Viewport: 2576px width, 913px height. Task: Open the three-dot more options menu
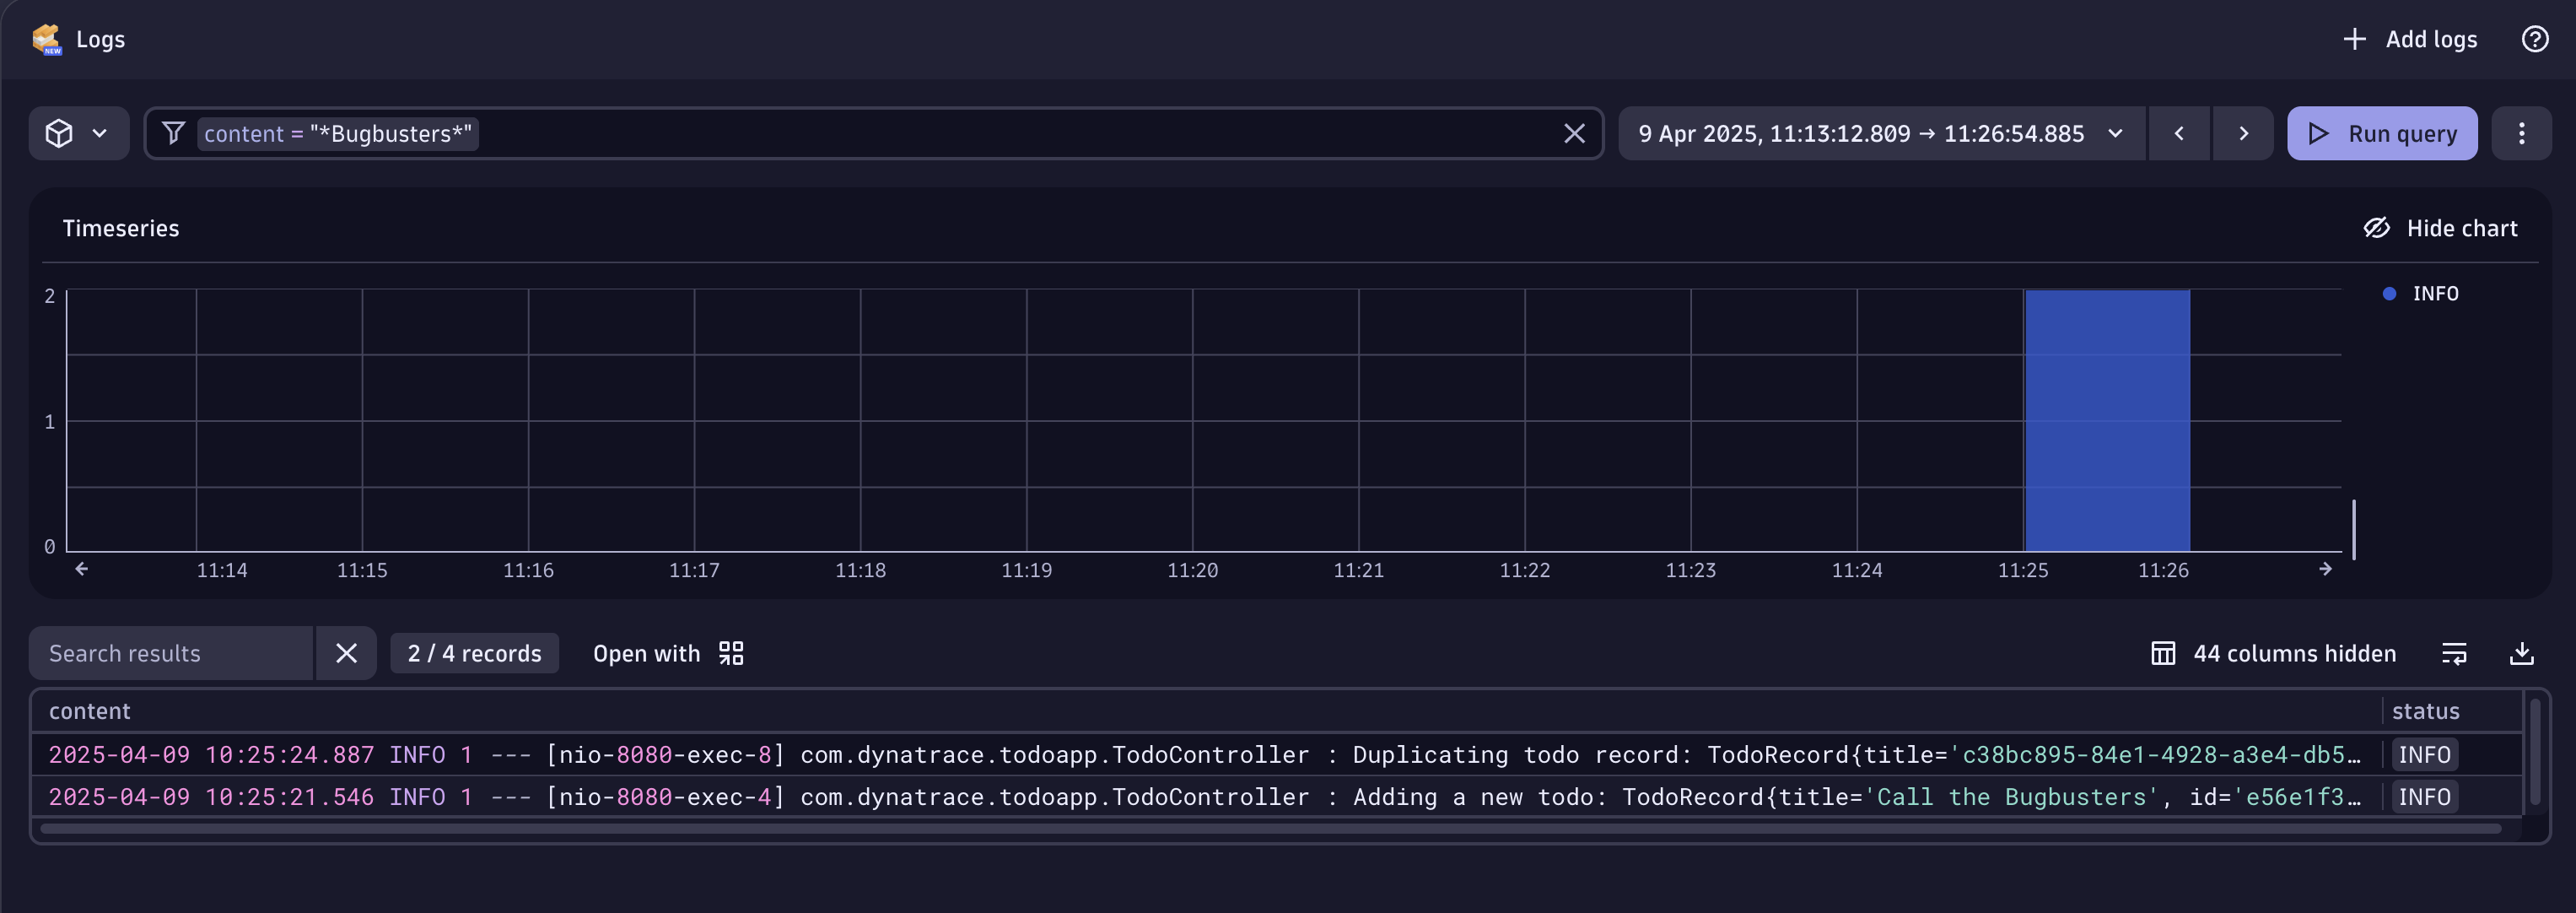click(2521, 133)
